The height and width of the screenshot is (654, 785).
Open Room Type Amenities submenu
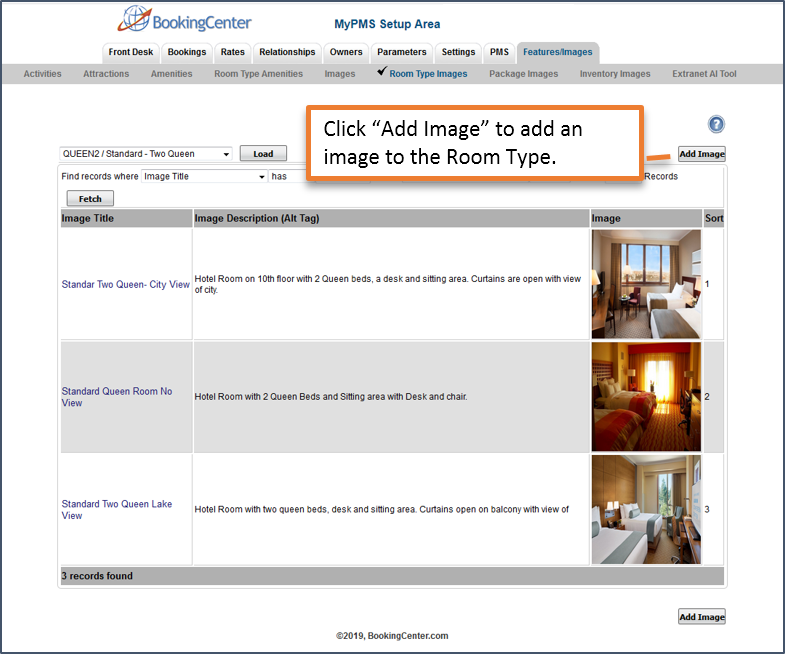point(258,74)
